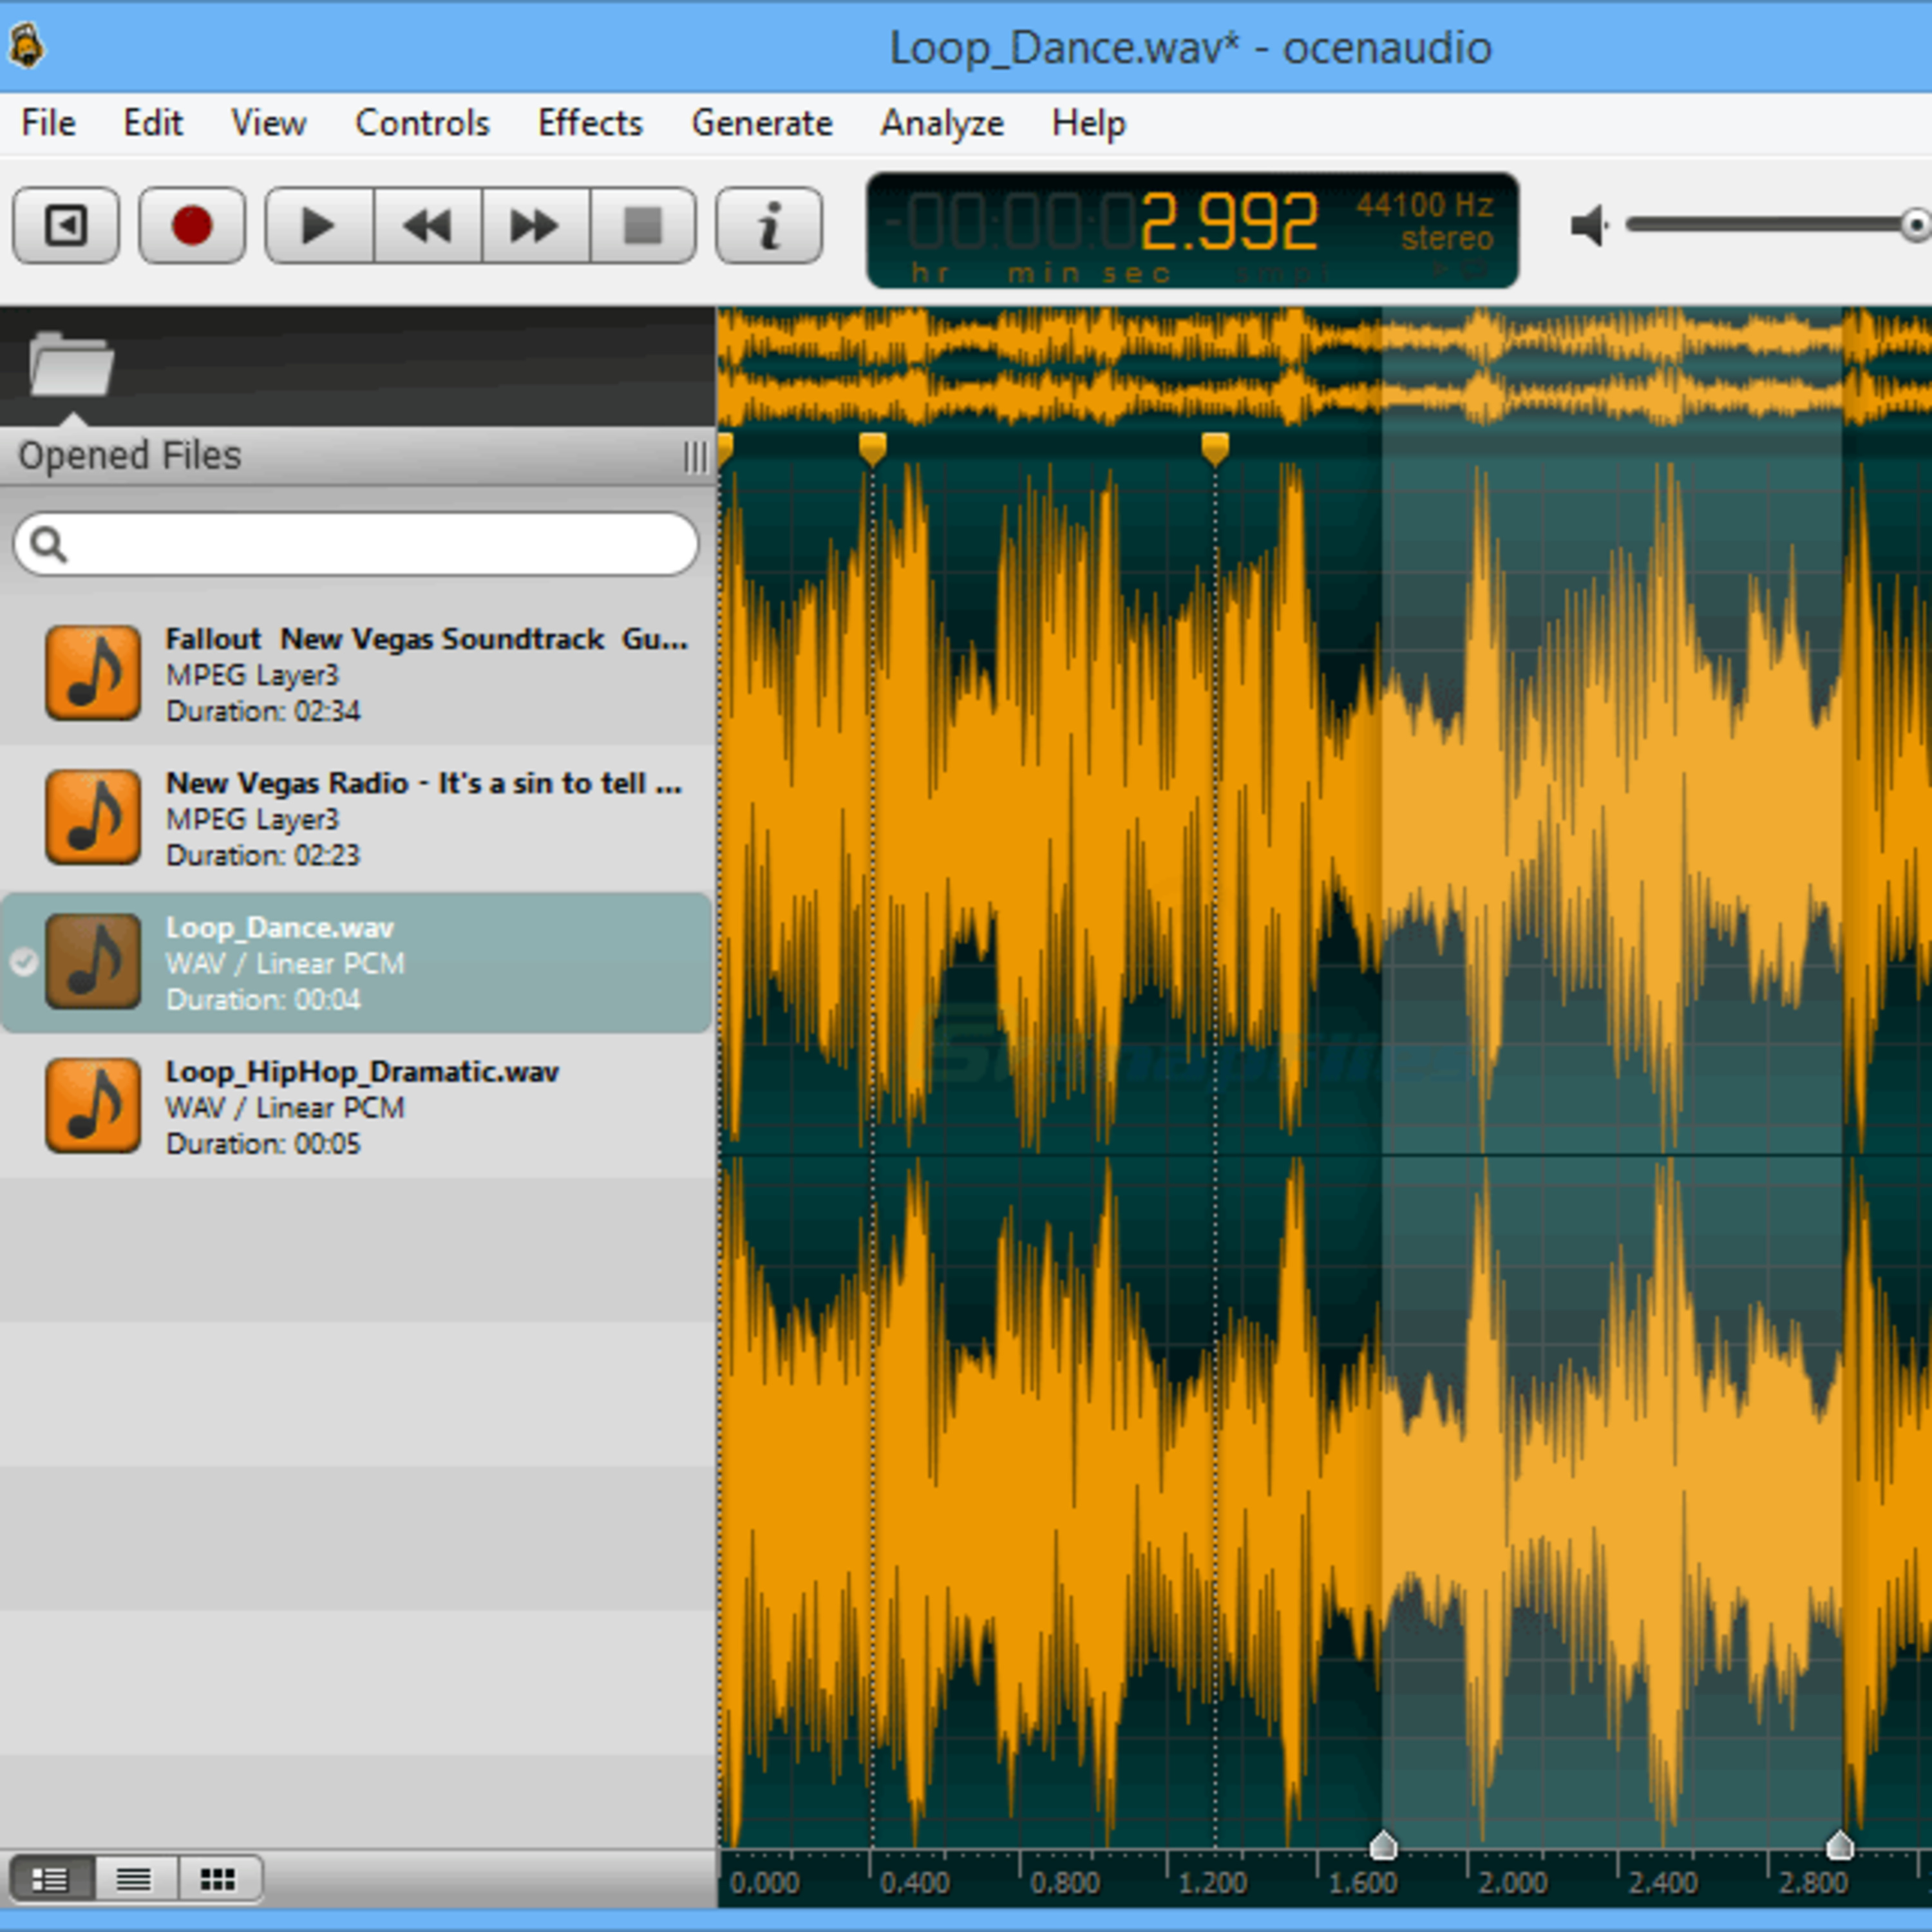Click the music note icon of Loop_Dance.wav
This screenshot has height=1932, width=1932.
click(x=93, y=961)
